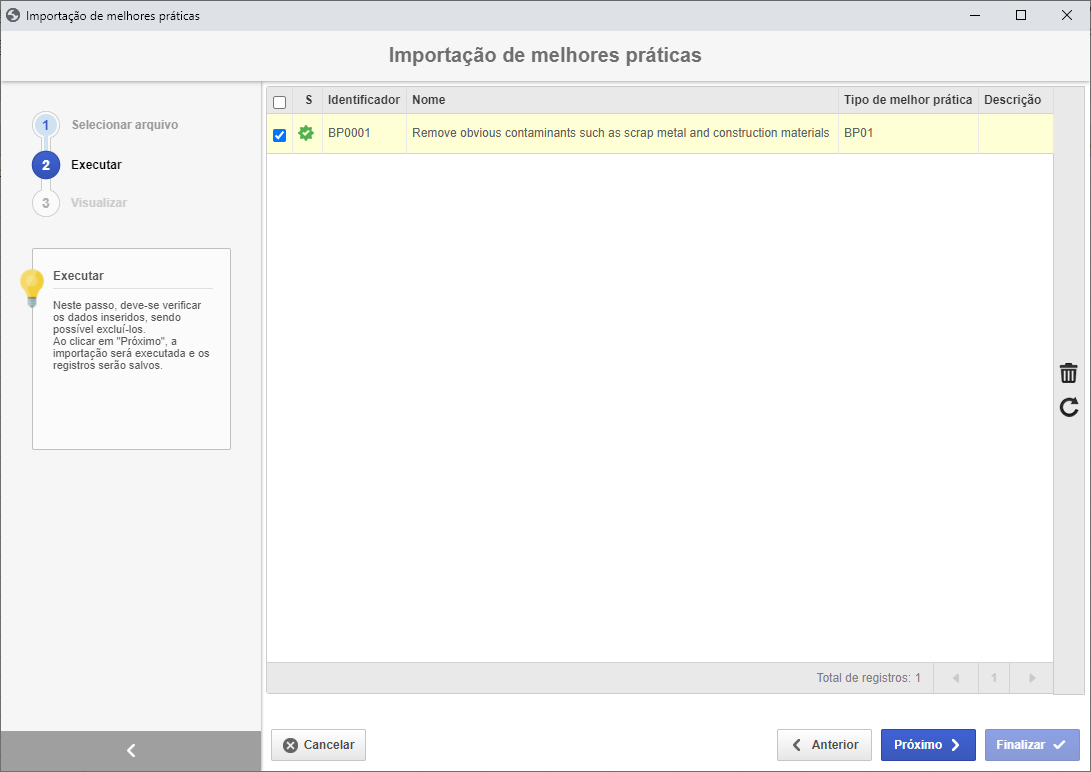The image size is (1091, 772).
Task: Click the green validated status icon on BP0001
Action: click(x=306, y=133)
